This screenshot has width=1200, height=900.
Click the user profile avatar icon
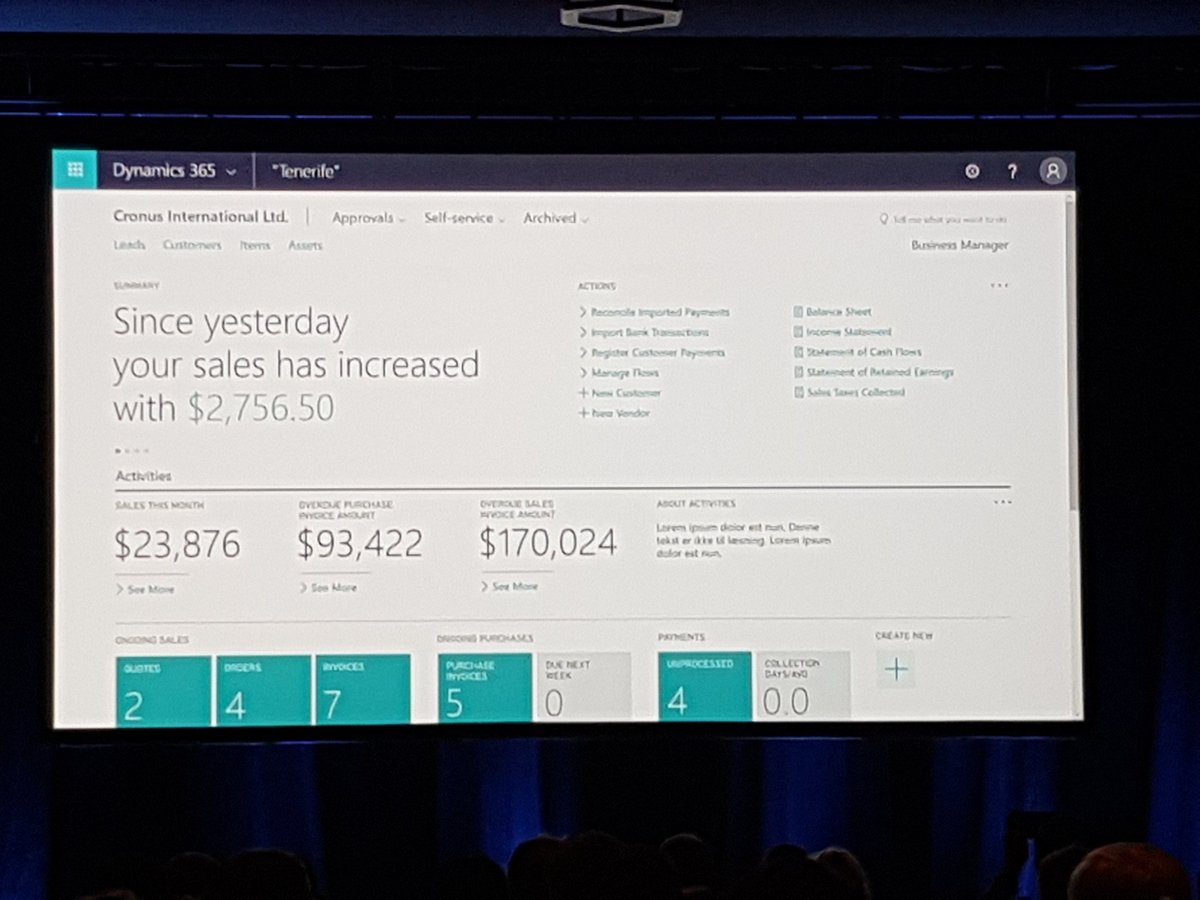tap(1052, 172)
